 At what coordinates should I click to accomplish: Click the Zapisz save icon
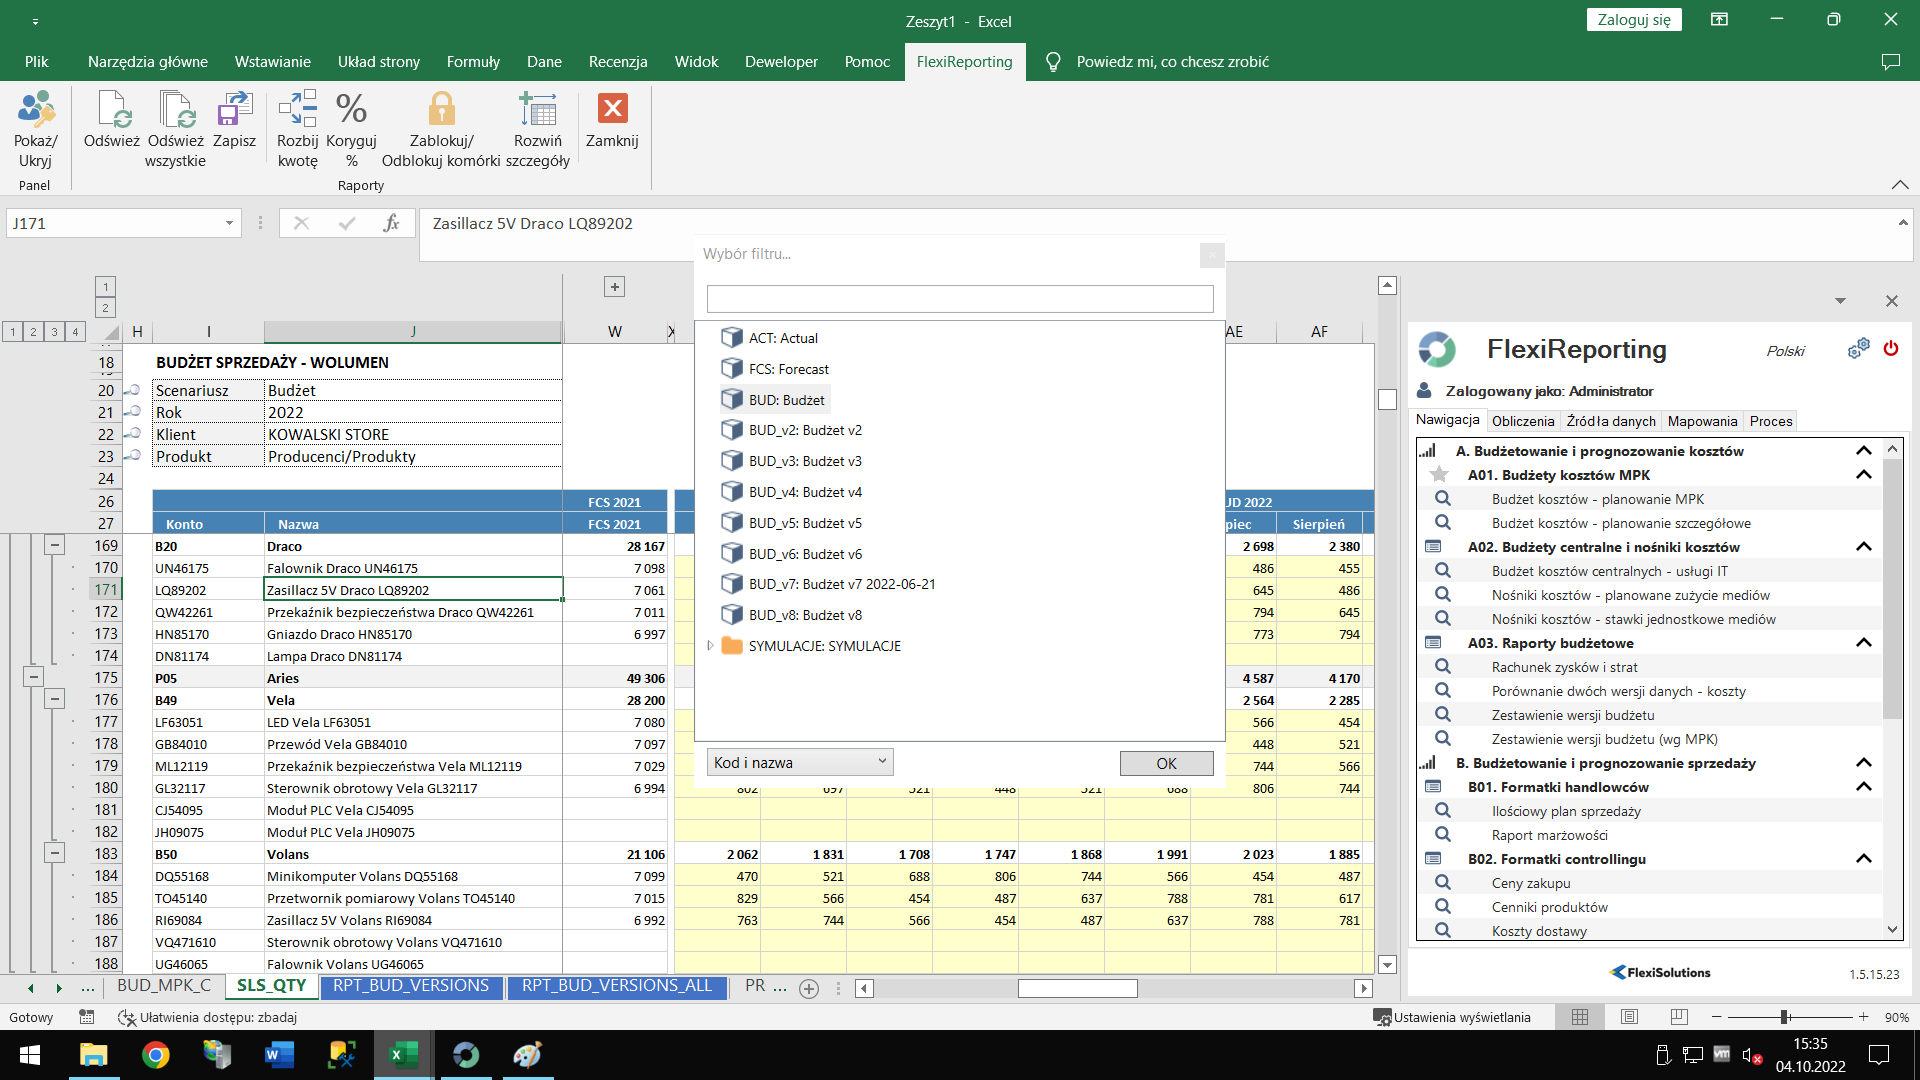pos(234,110)
